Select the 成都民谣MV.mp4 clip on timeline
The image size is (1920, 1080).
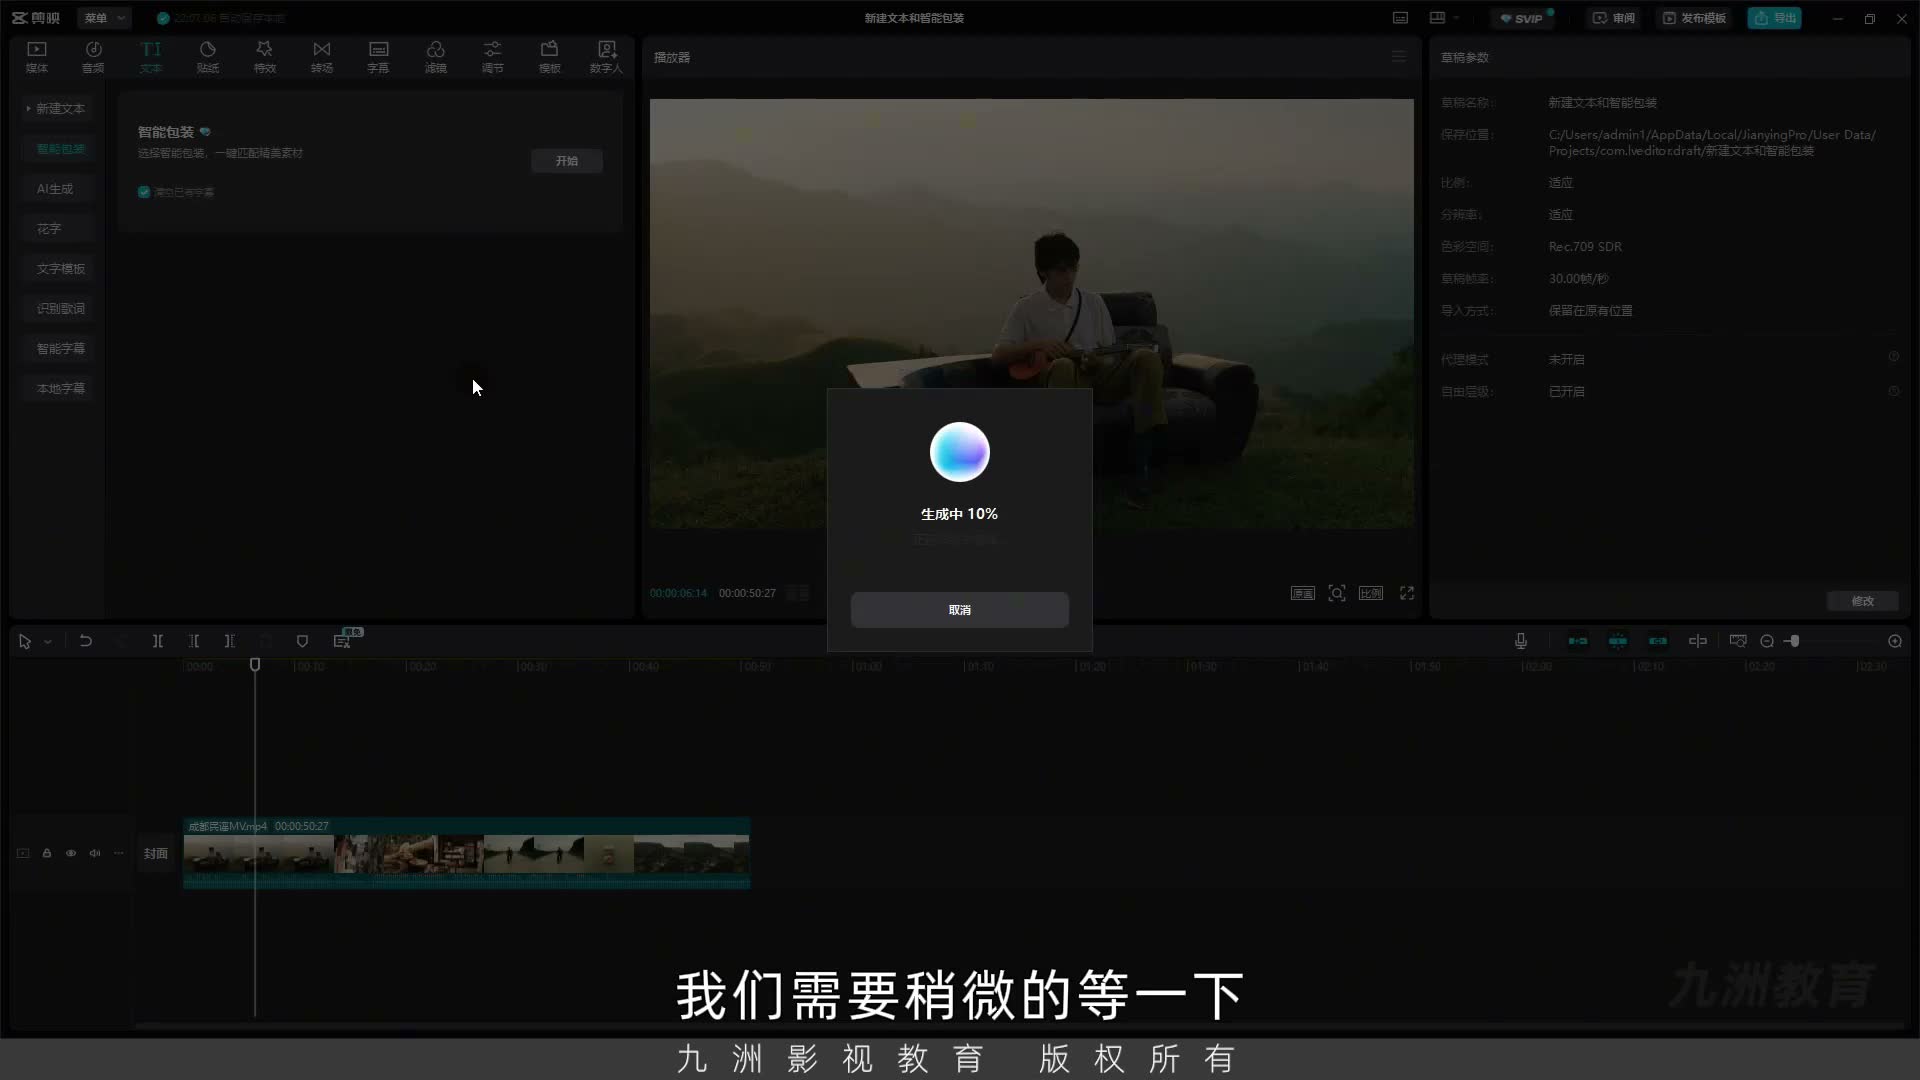[467, 853]
